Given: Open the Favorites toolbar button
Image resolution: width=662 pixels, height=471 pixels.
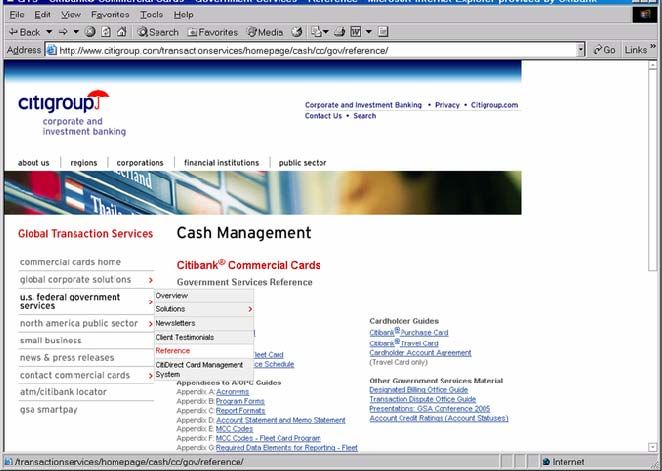Looking at the screenshot, I should (212, 32).
